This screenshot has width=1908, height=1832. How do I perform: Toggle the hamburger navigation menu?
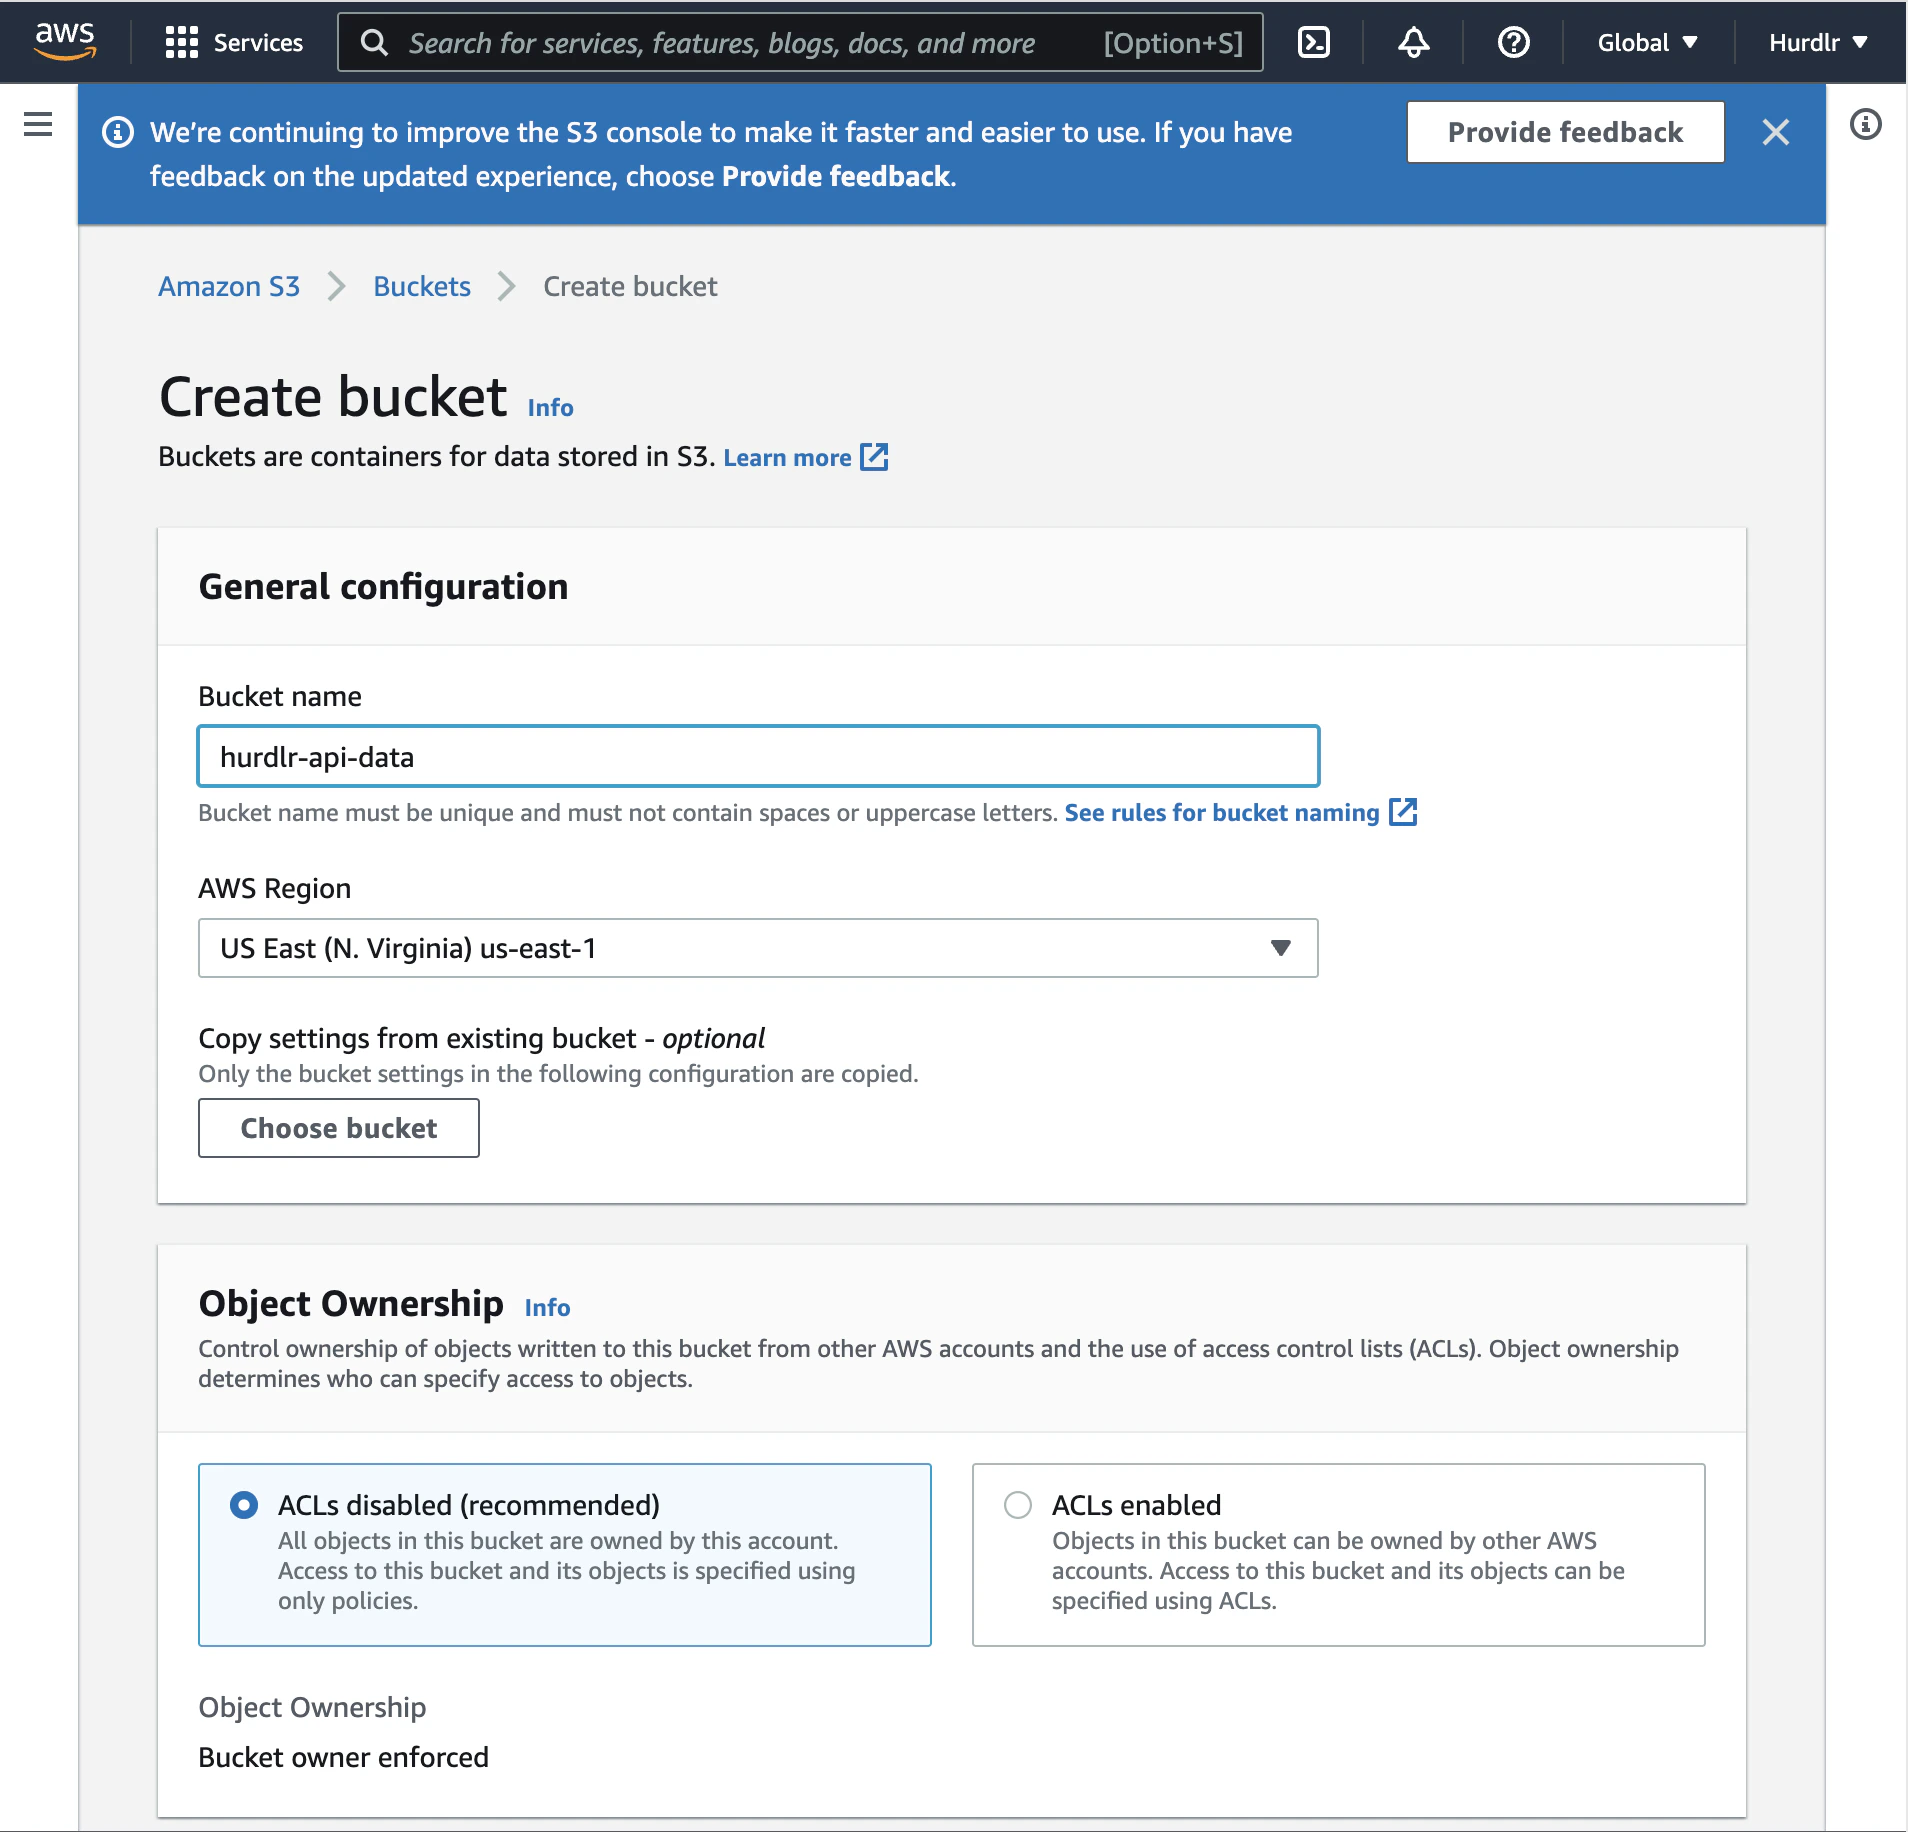point(38,124)
